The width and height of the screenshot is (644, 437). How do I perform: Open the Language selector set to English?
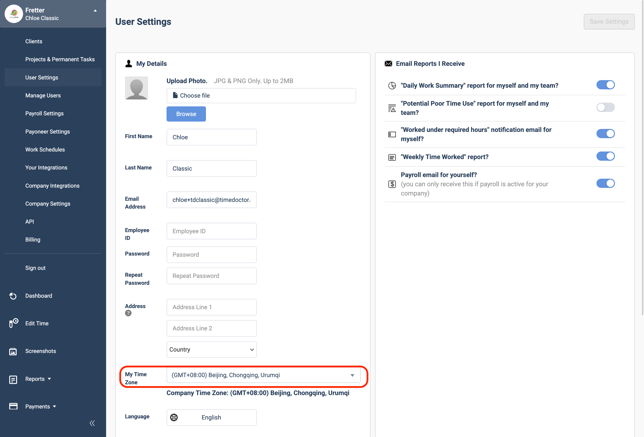pyautogui.click(x=211, y=417)
